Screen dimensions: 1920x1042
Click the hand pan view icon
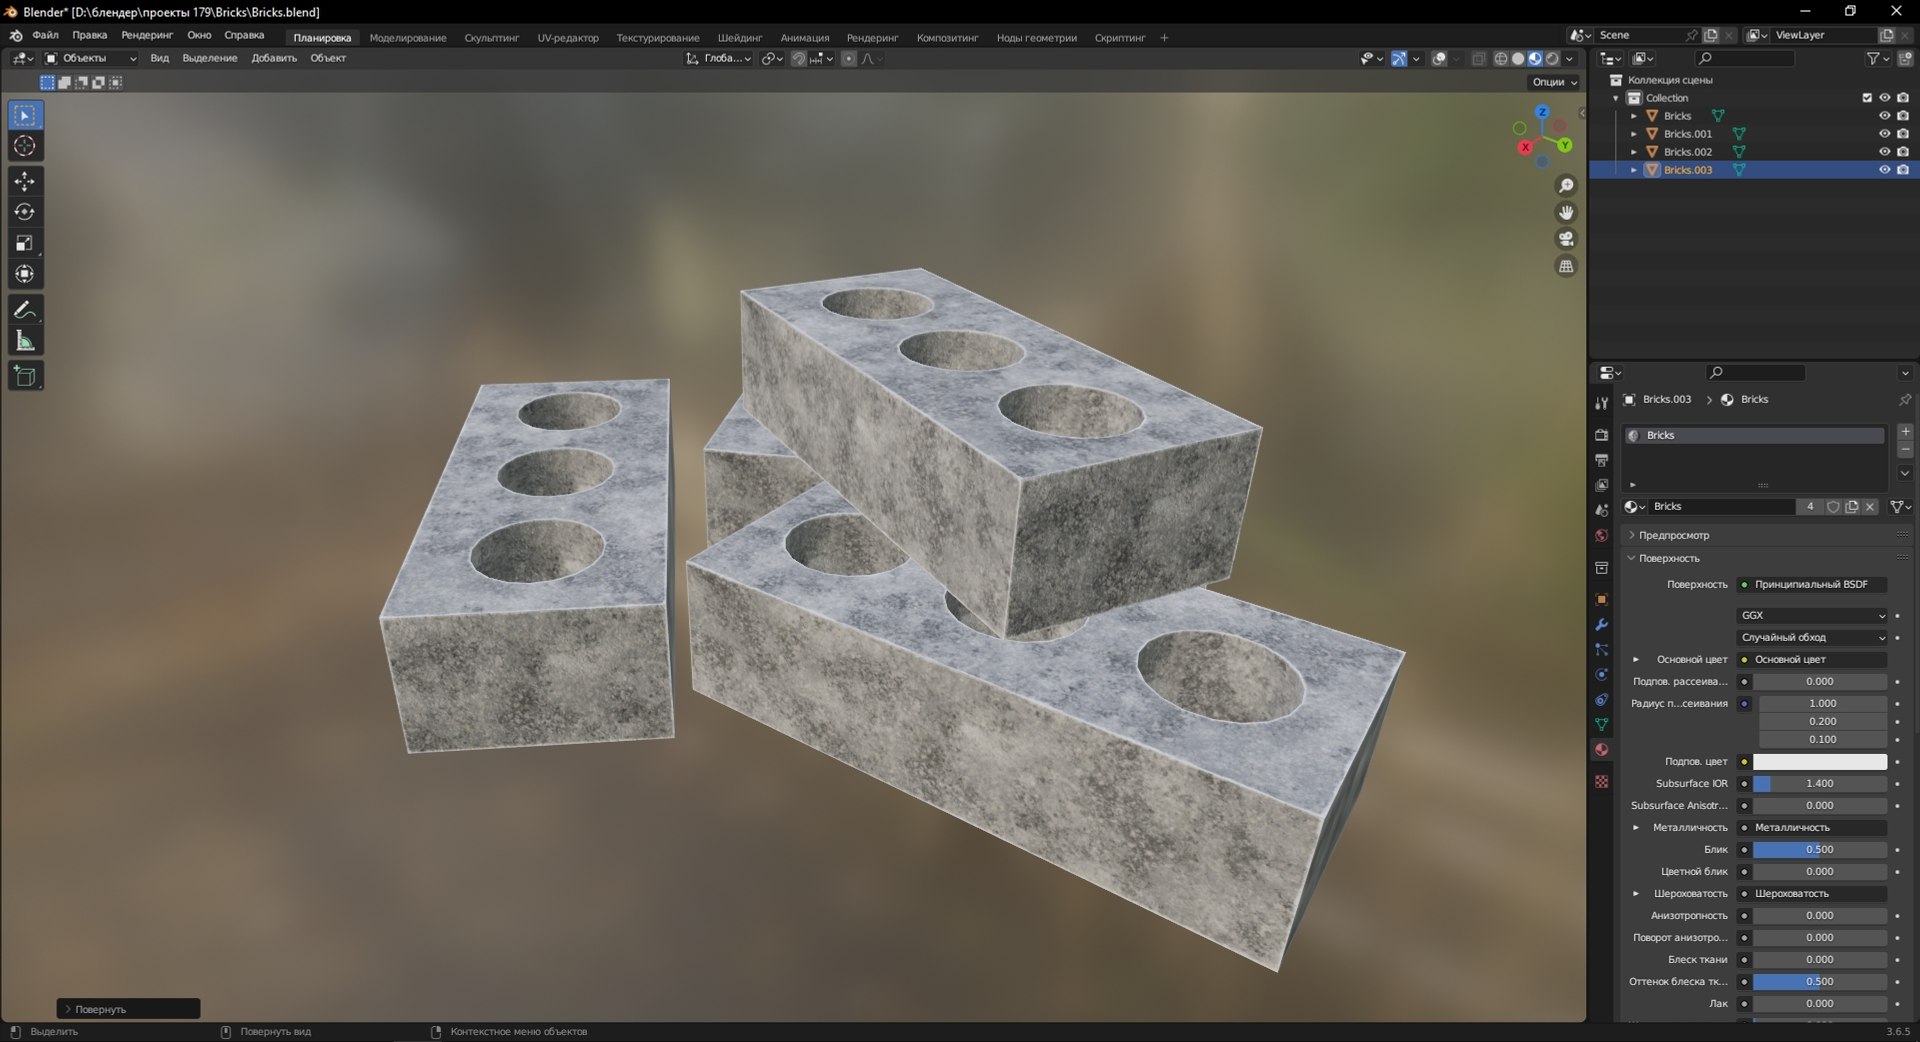pos(1566,212)
